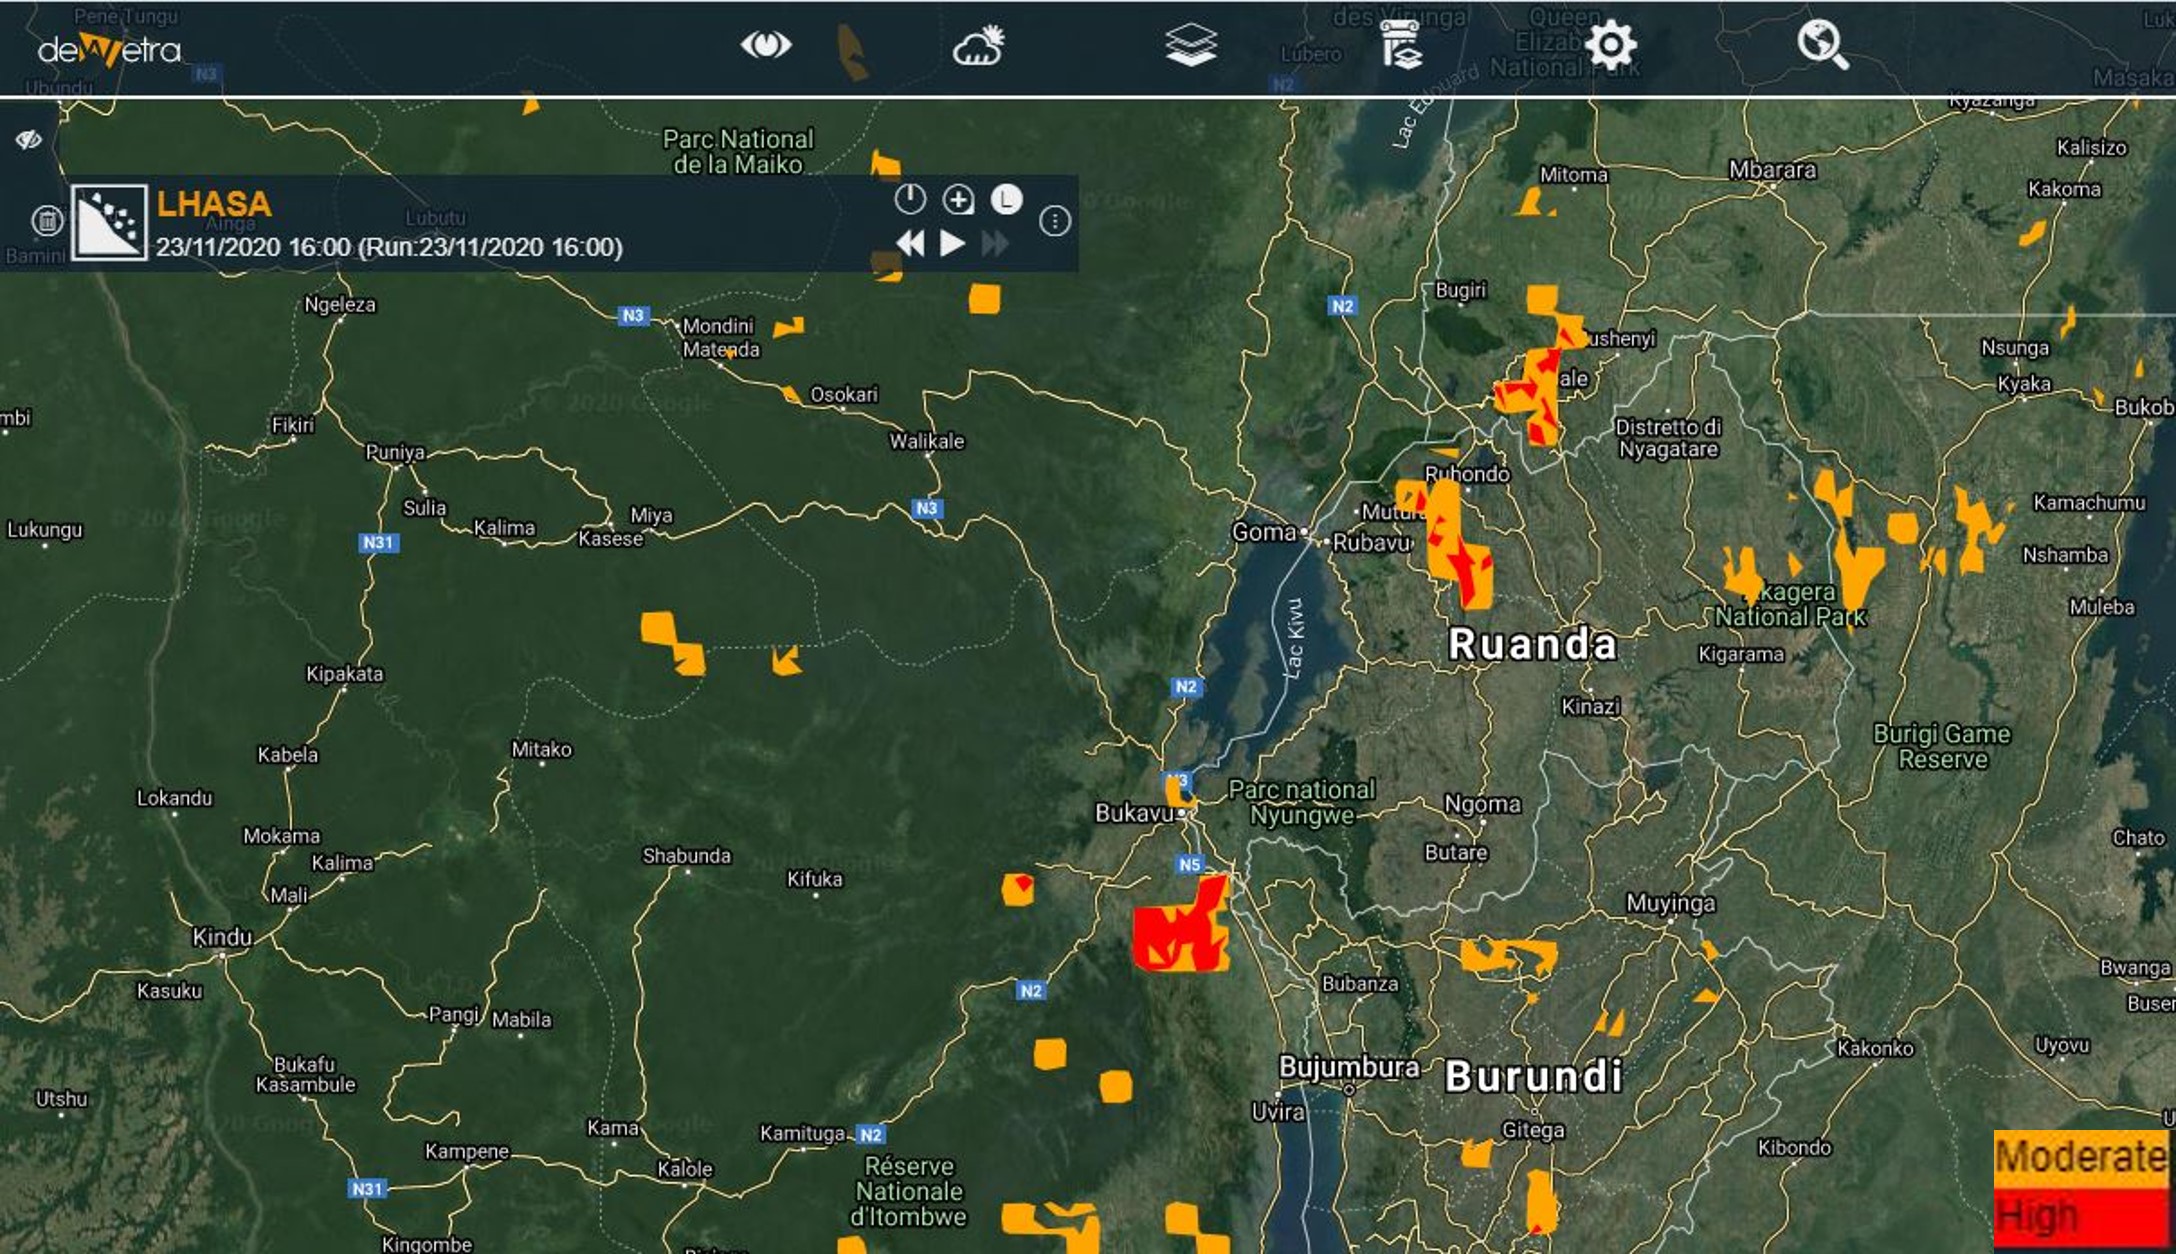
Task: Open the settings gear
Action: click(1611, 45)
